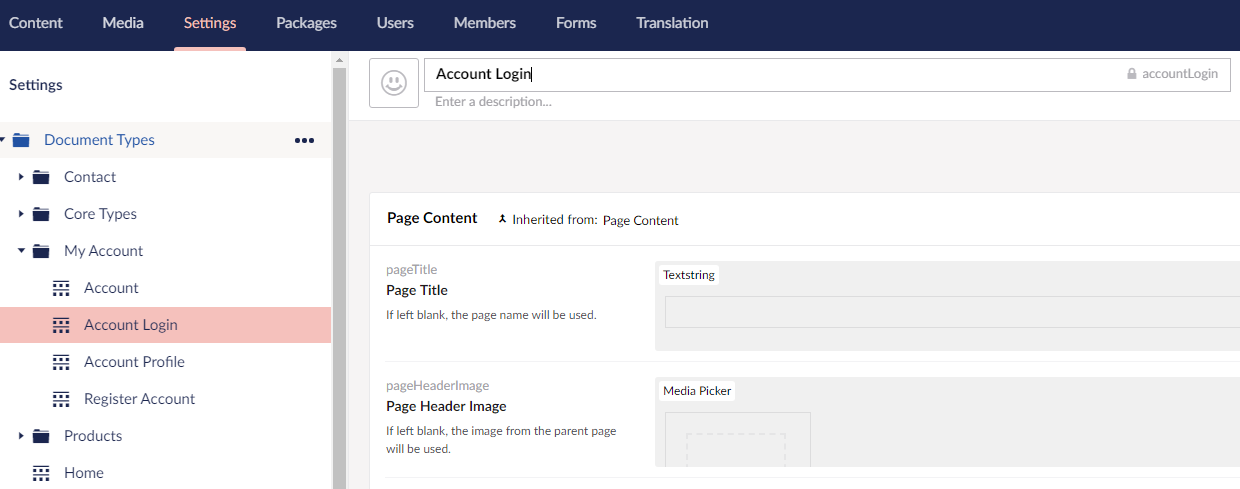Expand the Contact folder arrow
Screen dimensions: 1240x489
[21, 177]
